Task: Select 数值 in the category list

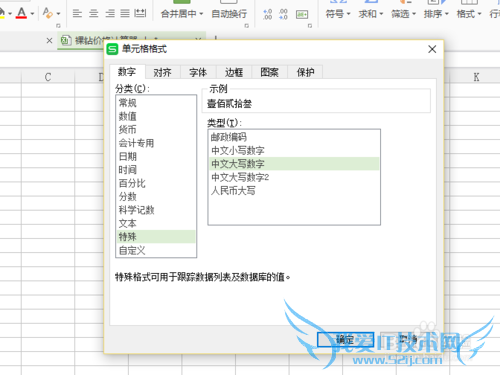Action: [x=156, y=116]
